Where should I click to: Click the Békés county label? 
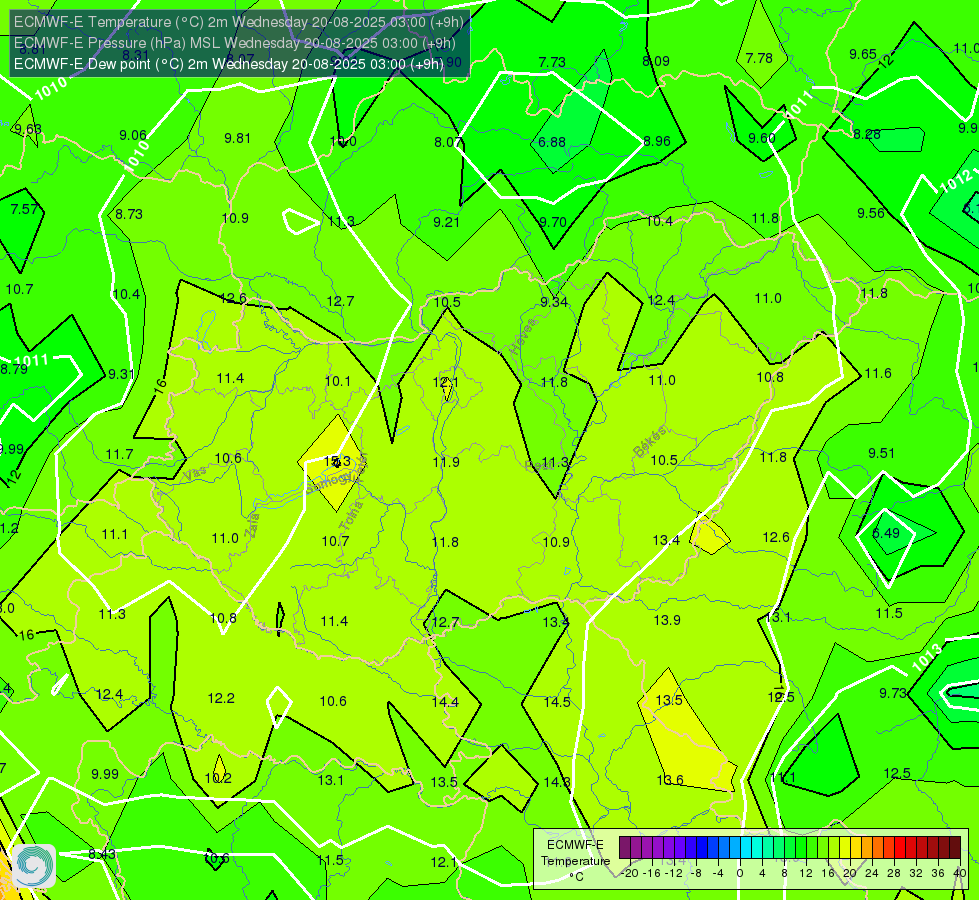(650, 442)
